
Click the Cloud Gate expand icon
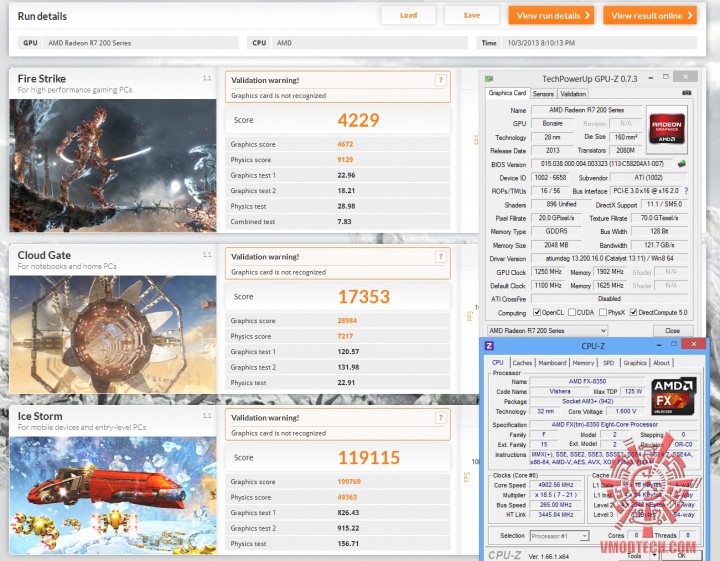pos(207,255)
